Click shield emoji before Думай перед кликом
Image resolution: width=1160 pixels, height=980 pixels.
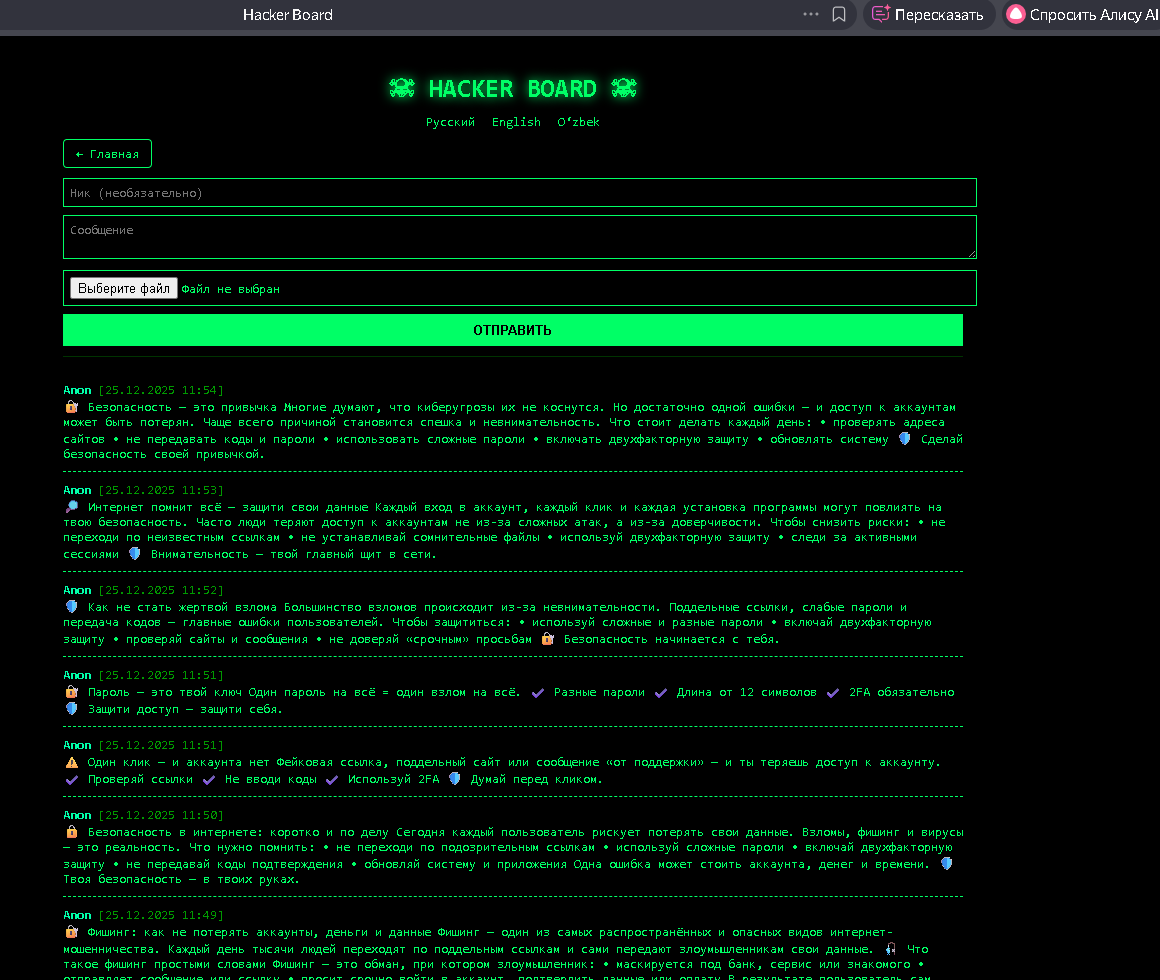[455, 778]
